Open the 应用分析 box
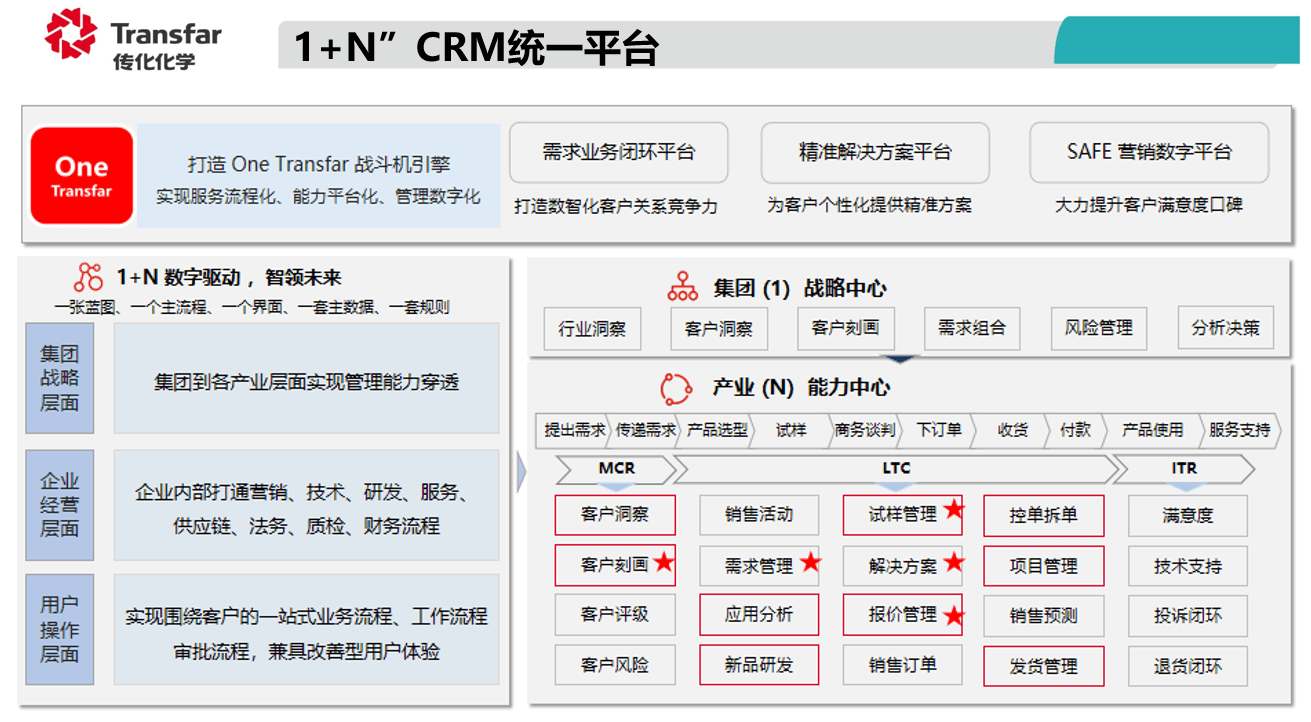 759,615
